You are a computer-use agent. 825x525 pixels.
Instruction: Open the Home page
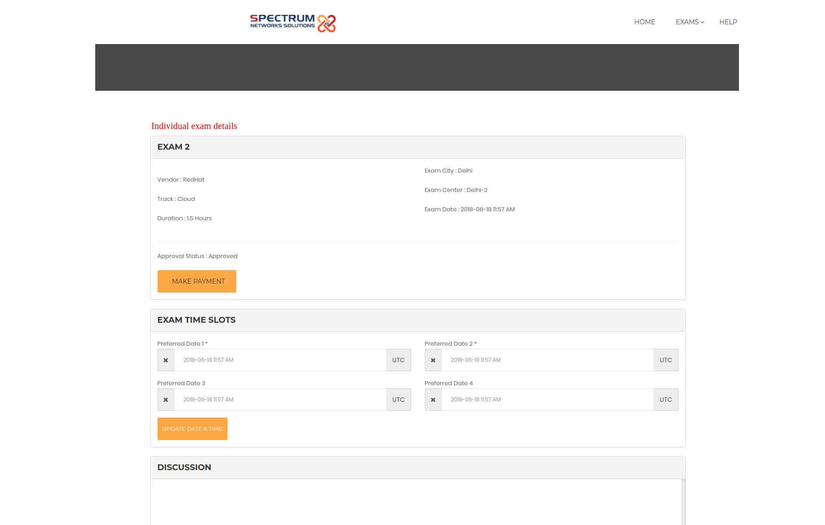[645, 22]
